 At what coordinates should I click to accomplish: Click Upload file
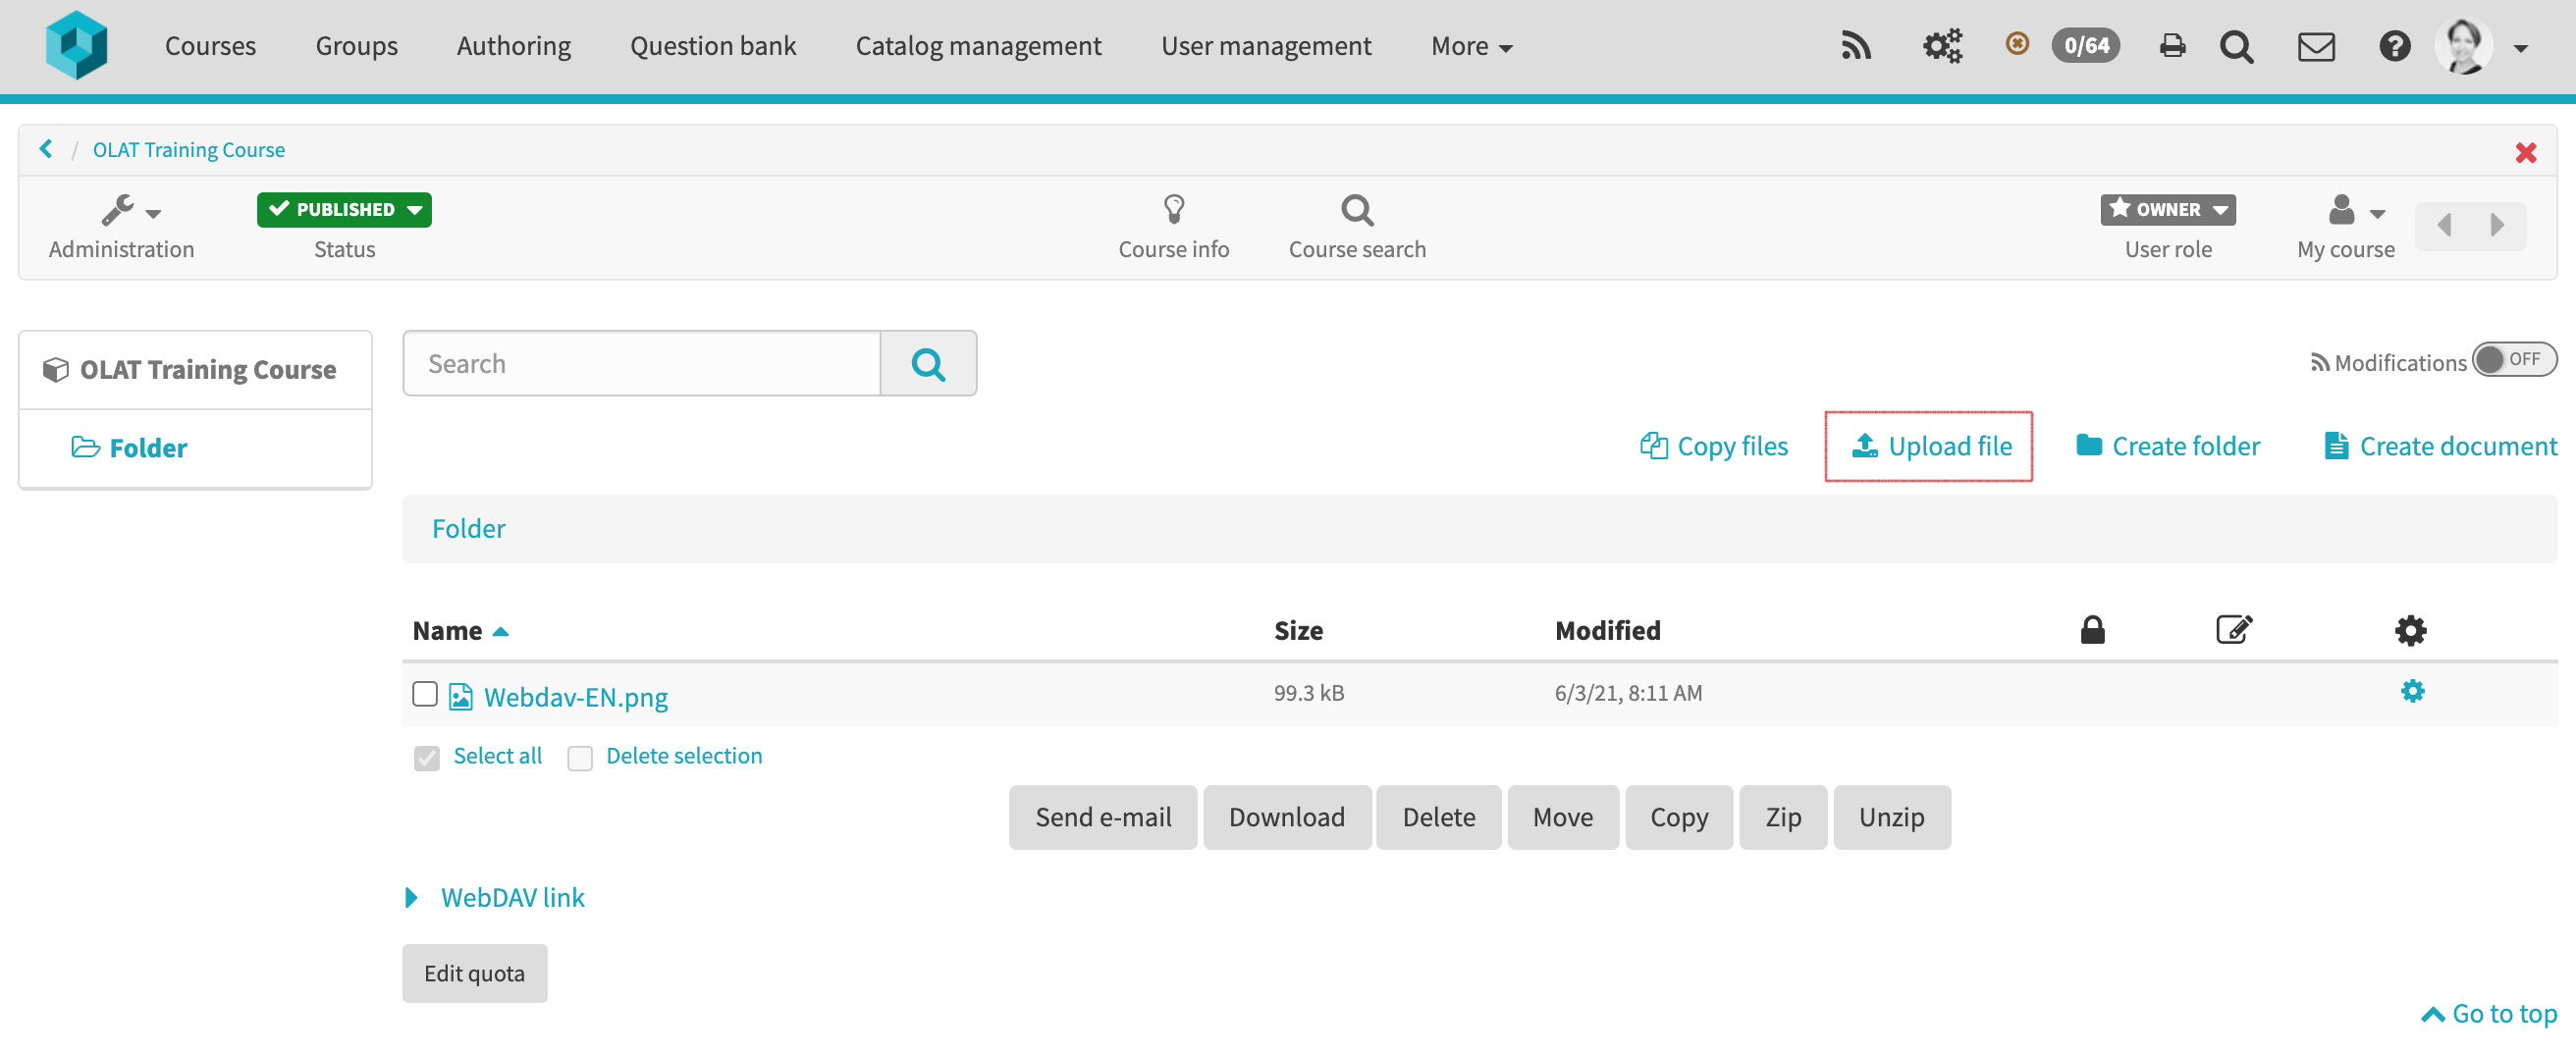pos(1931,446)
